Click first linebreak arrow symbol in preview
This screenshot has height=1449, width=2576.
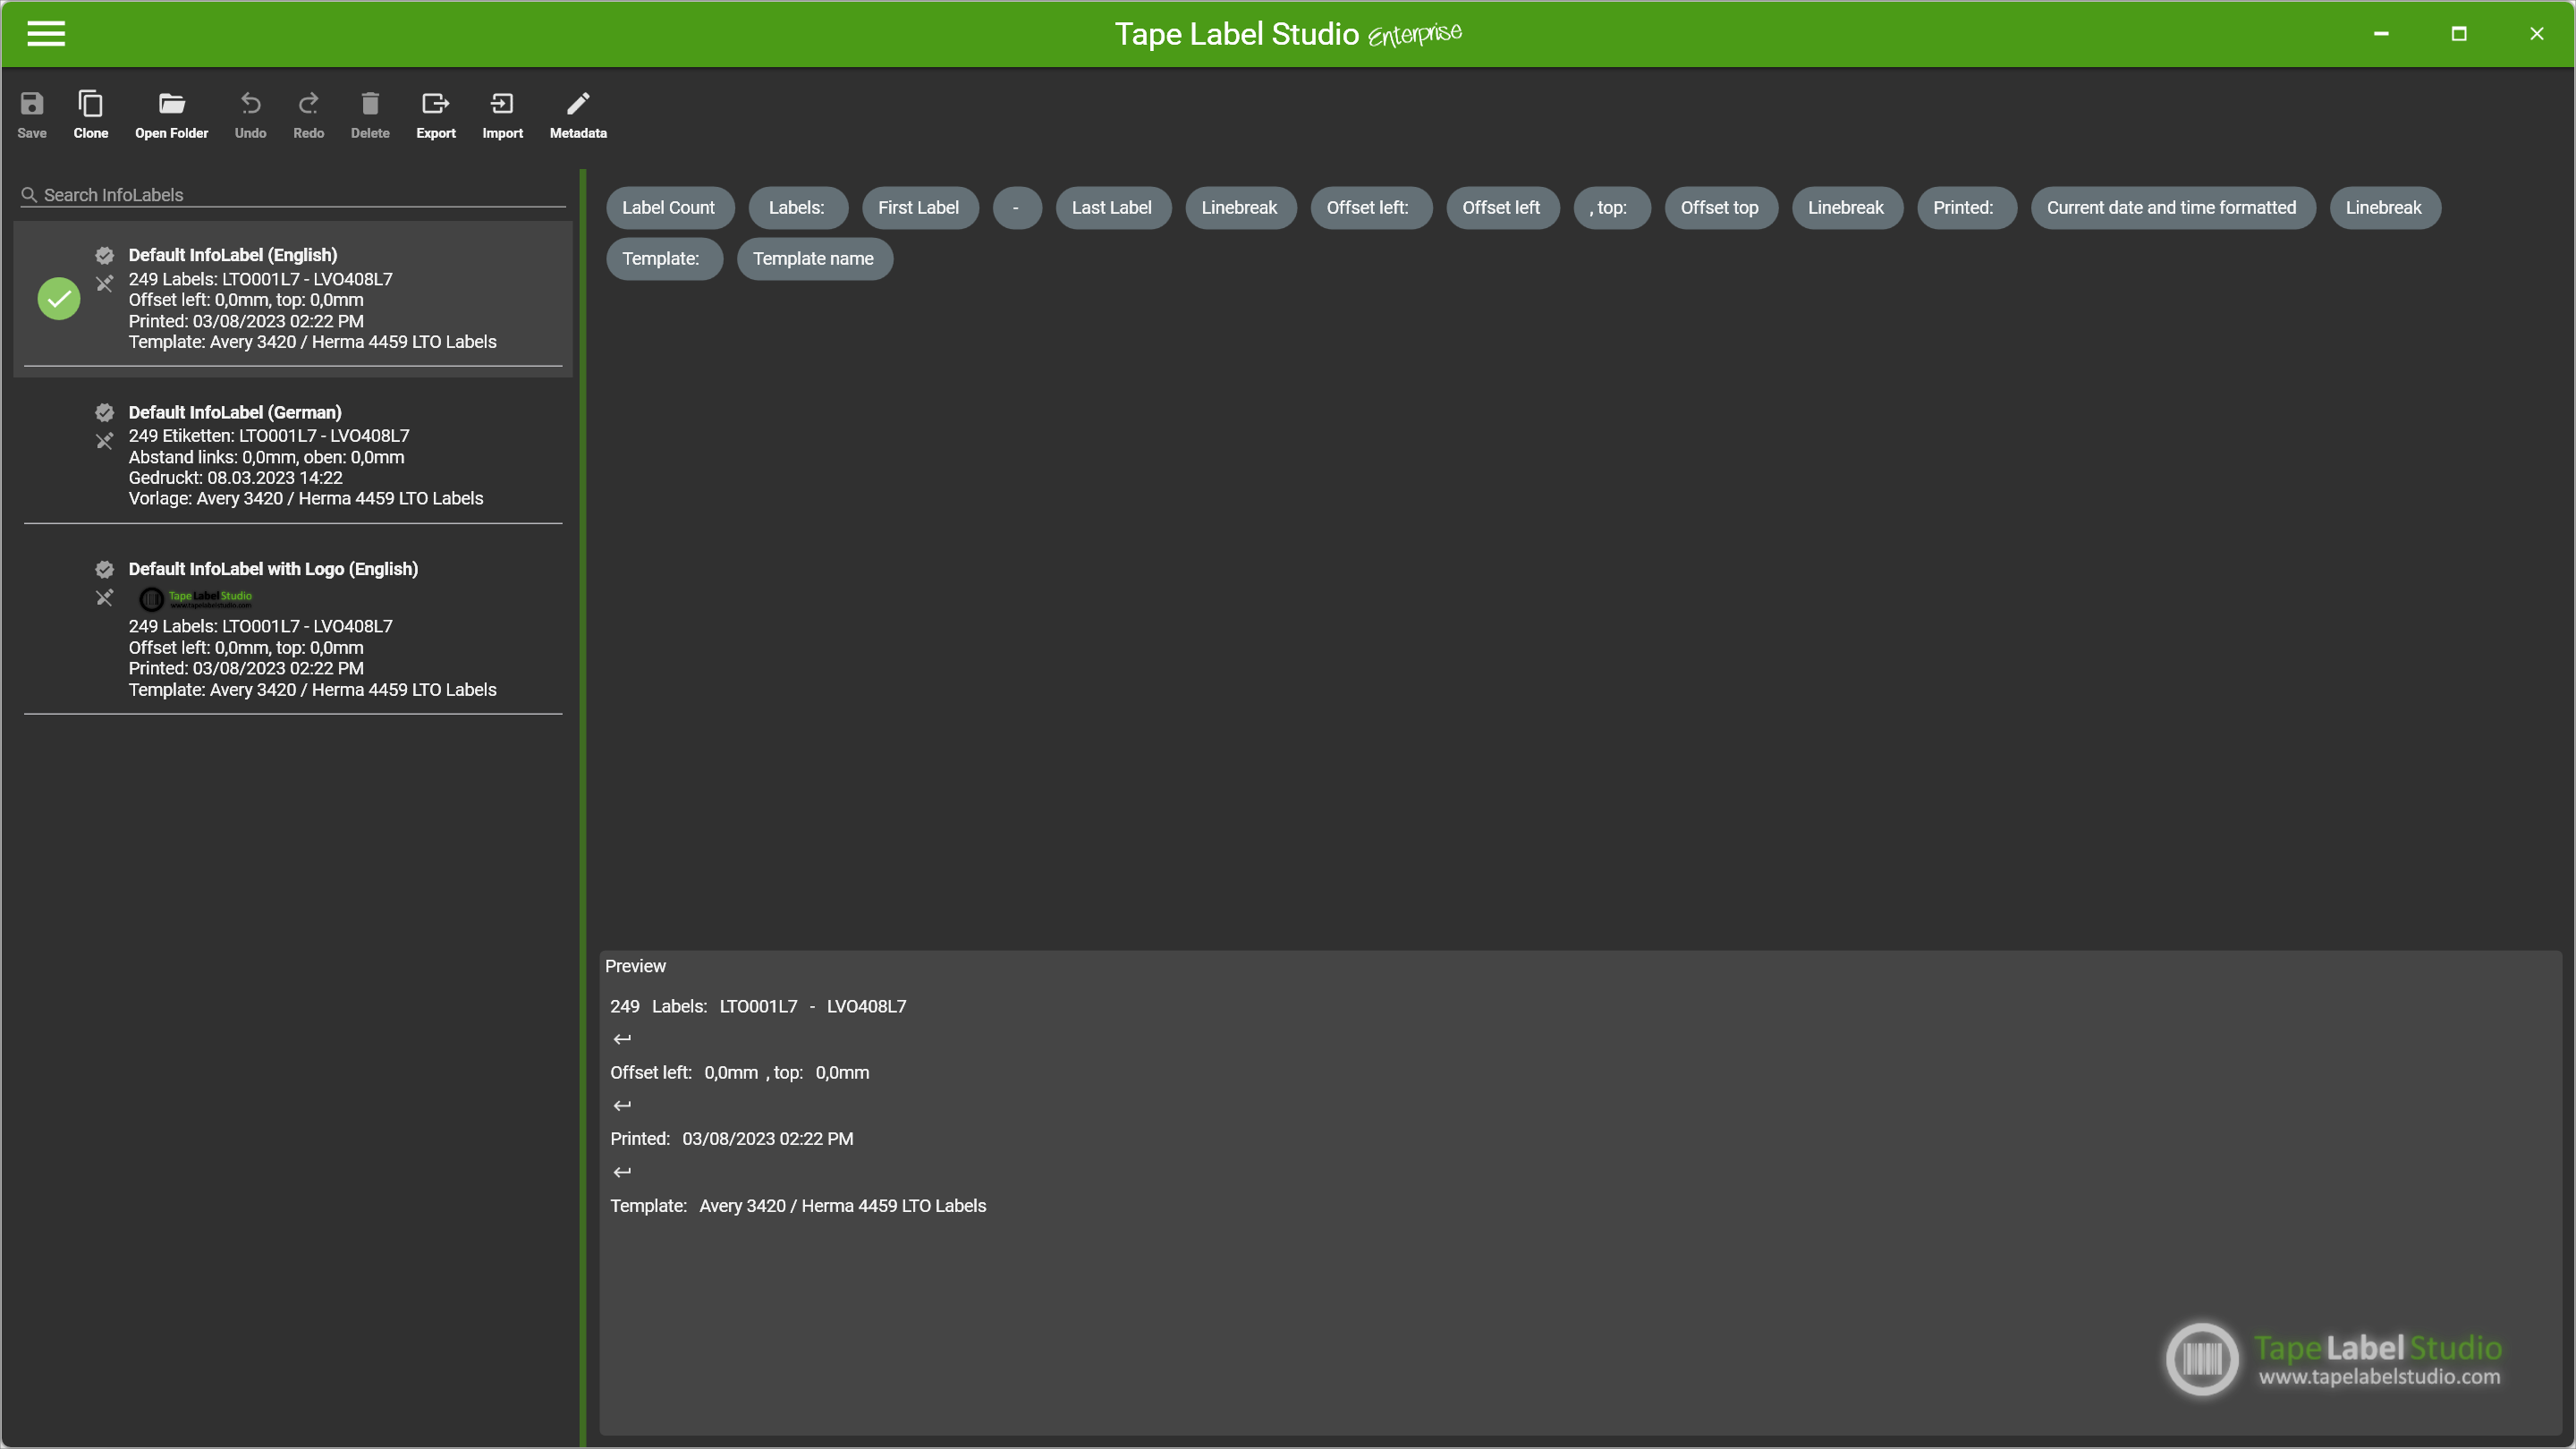tap(622, 1040)
